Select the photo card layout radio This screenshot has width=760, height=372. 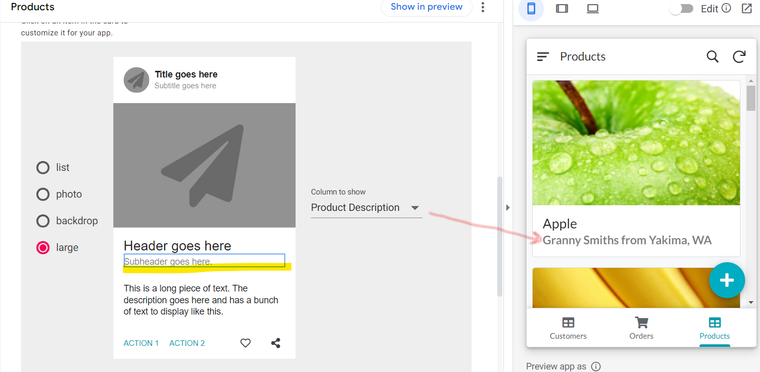point(43,194)
